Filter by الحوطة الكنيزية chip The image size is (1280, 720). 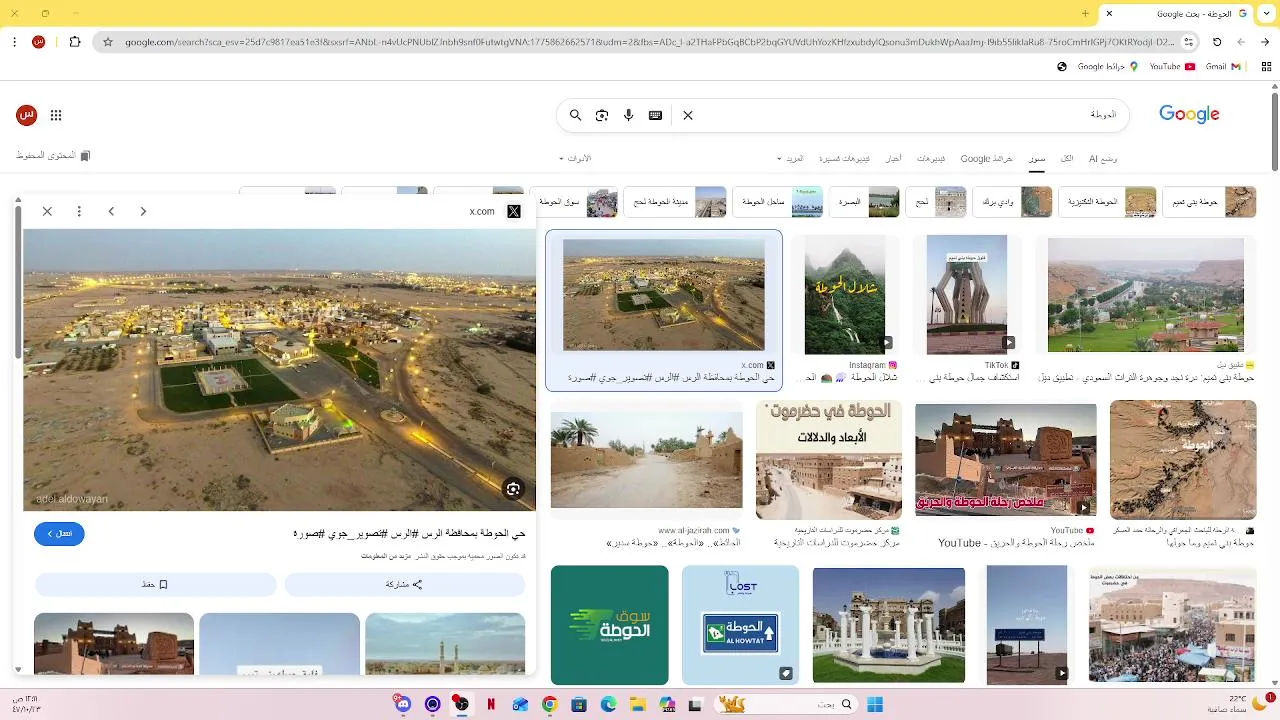1106,202
